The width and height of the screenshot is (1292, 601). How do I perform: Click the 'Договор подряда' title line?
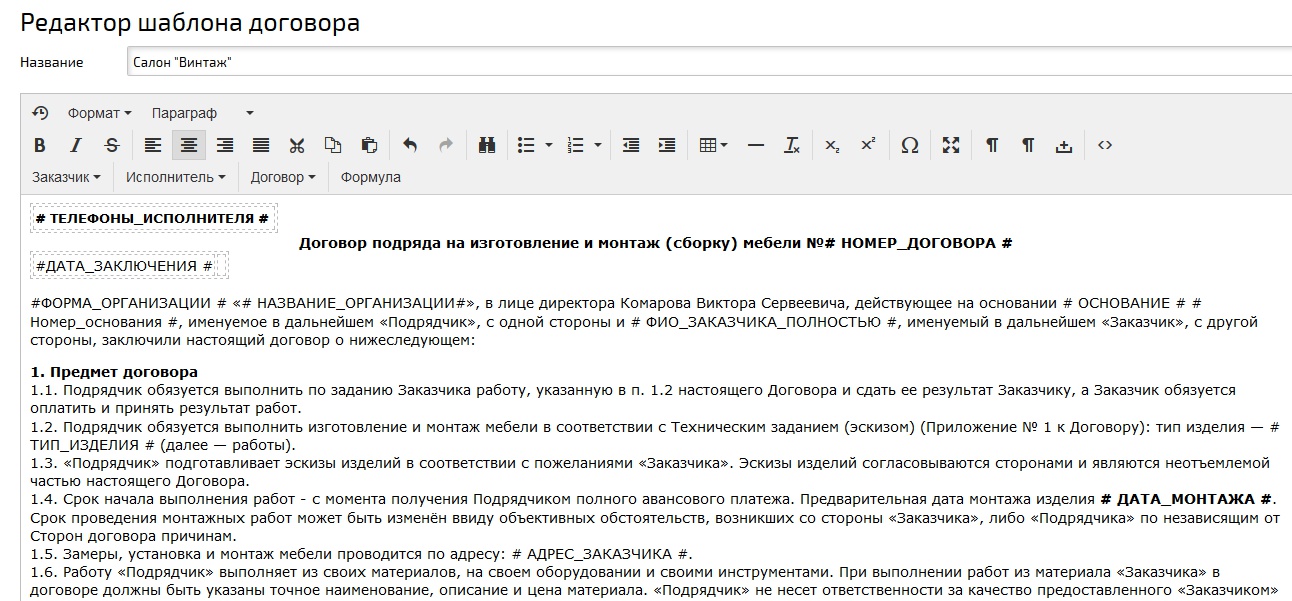655,243
